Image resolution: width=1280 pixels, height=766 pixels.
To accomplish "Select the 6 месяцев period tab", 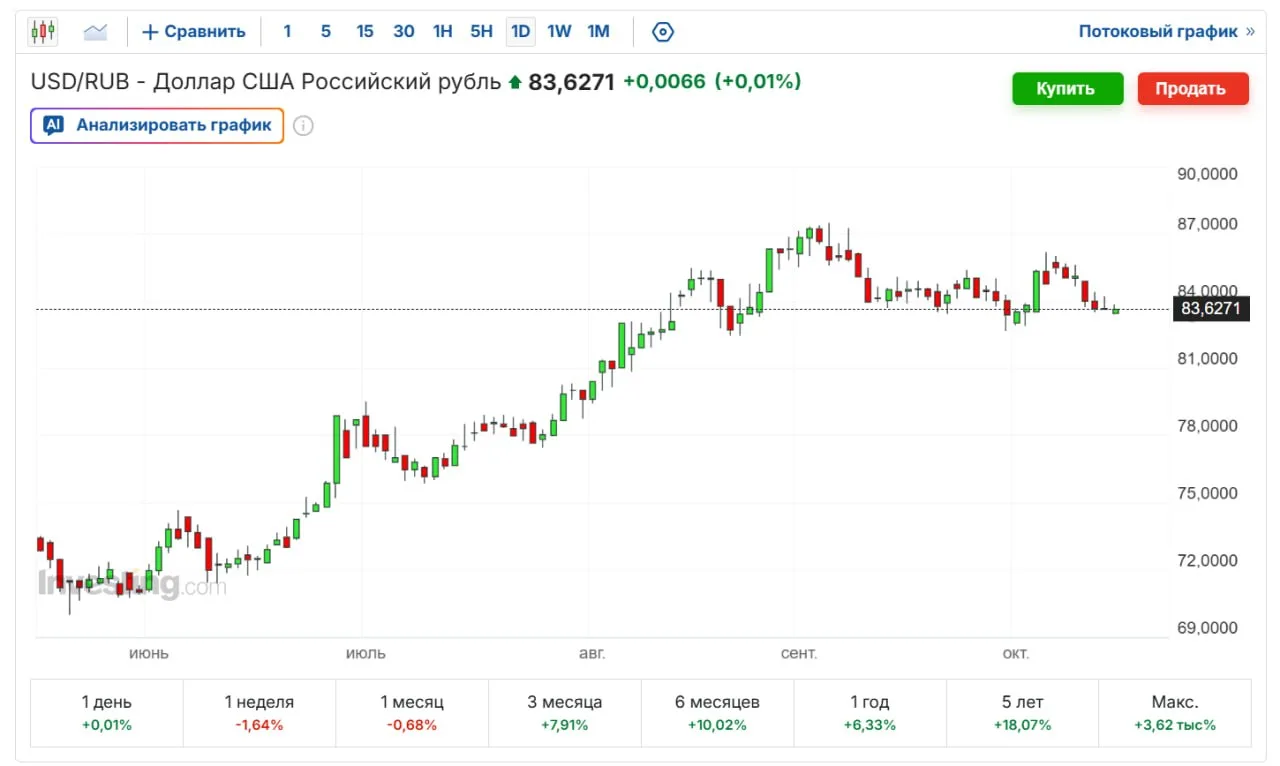I will pos(717,713).
